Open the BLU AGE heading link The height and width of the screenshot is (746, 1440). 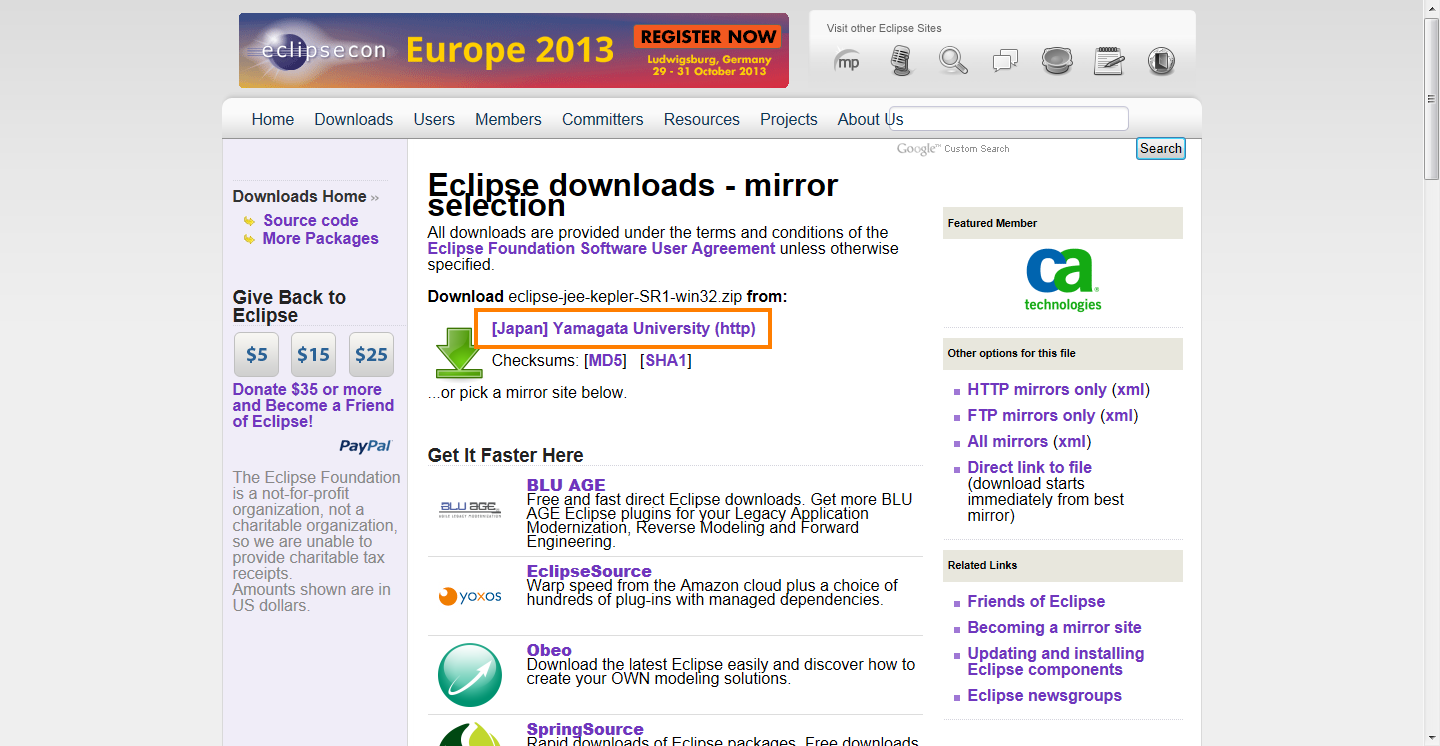566,485
